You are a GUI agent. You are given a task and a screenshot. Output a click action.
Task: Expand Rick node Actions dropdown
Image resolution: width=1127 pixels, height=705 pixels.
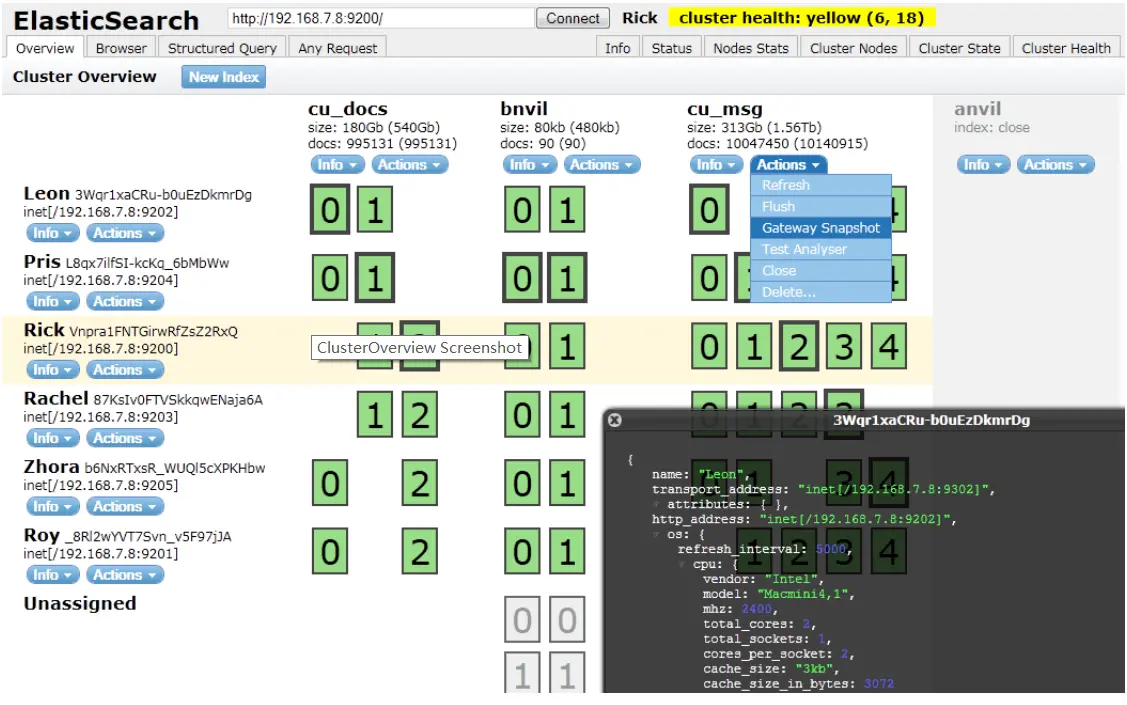click(125, 369)
